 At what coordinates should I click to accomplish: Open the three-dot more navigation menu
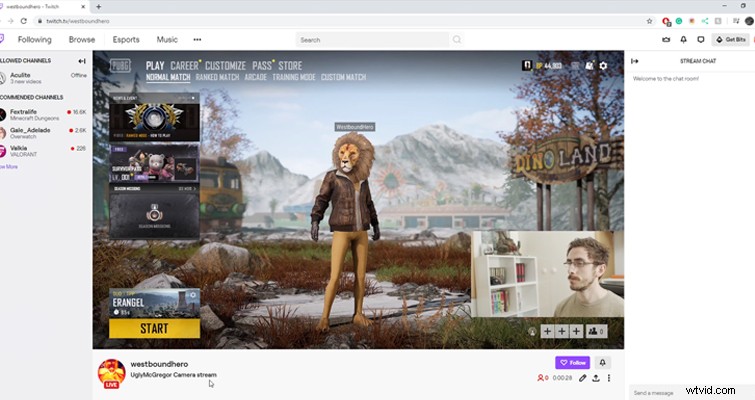pyautogui.click(x=197, y=39)
